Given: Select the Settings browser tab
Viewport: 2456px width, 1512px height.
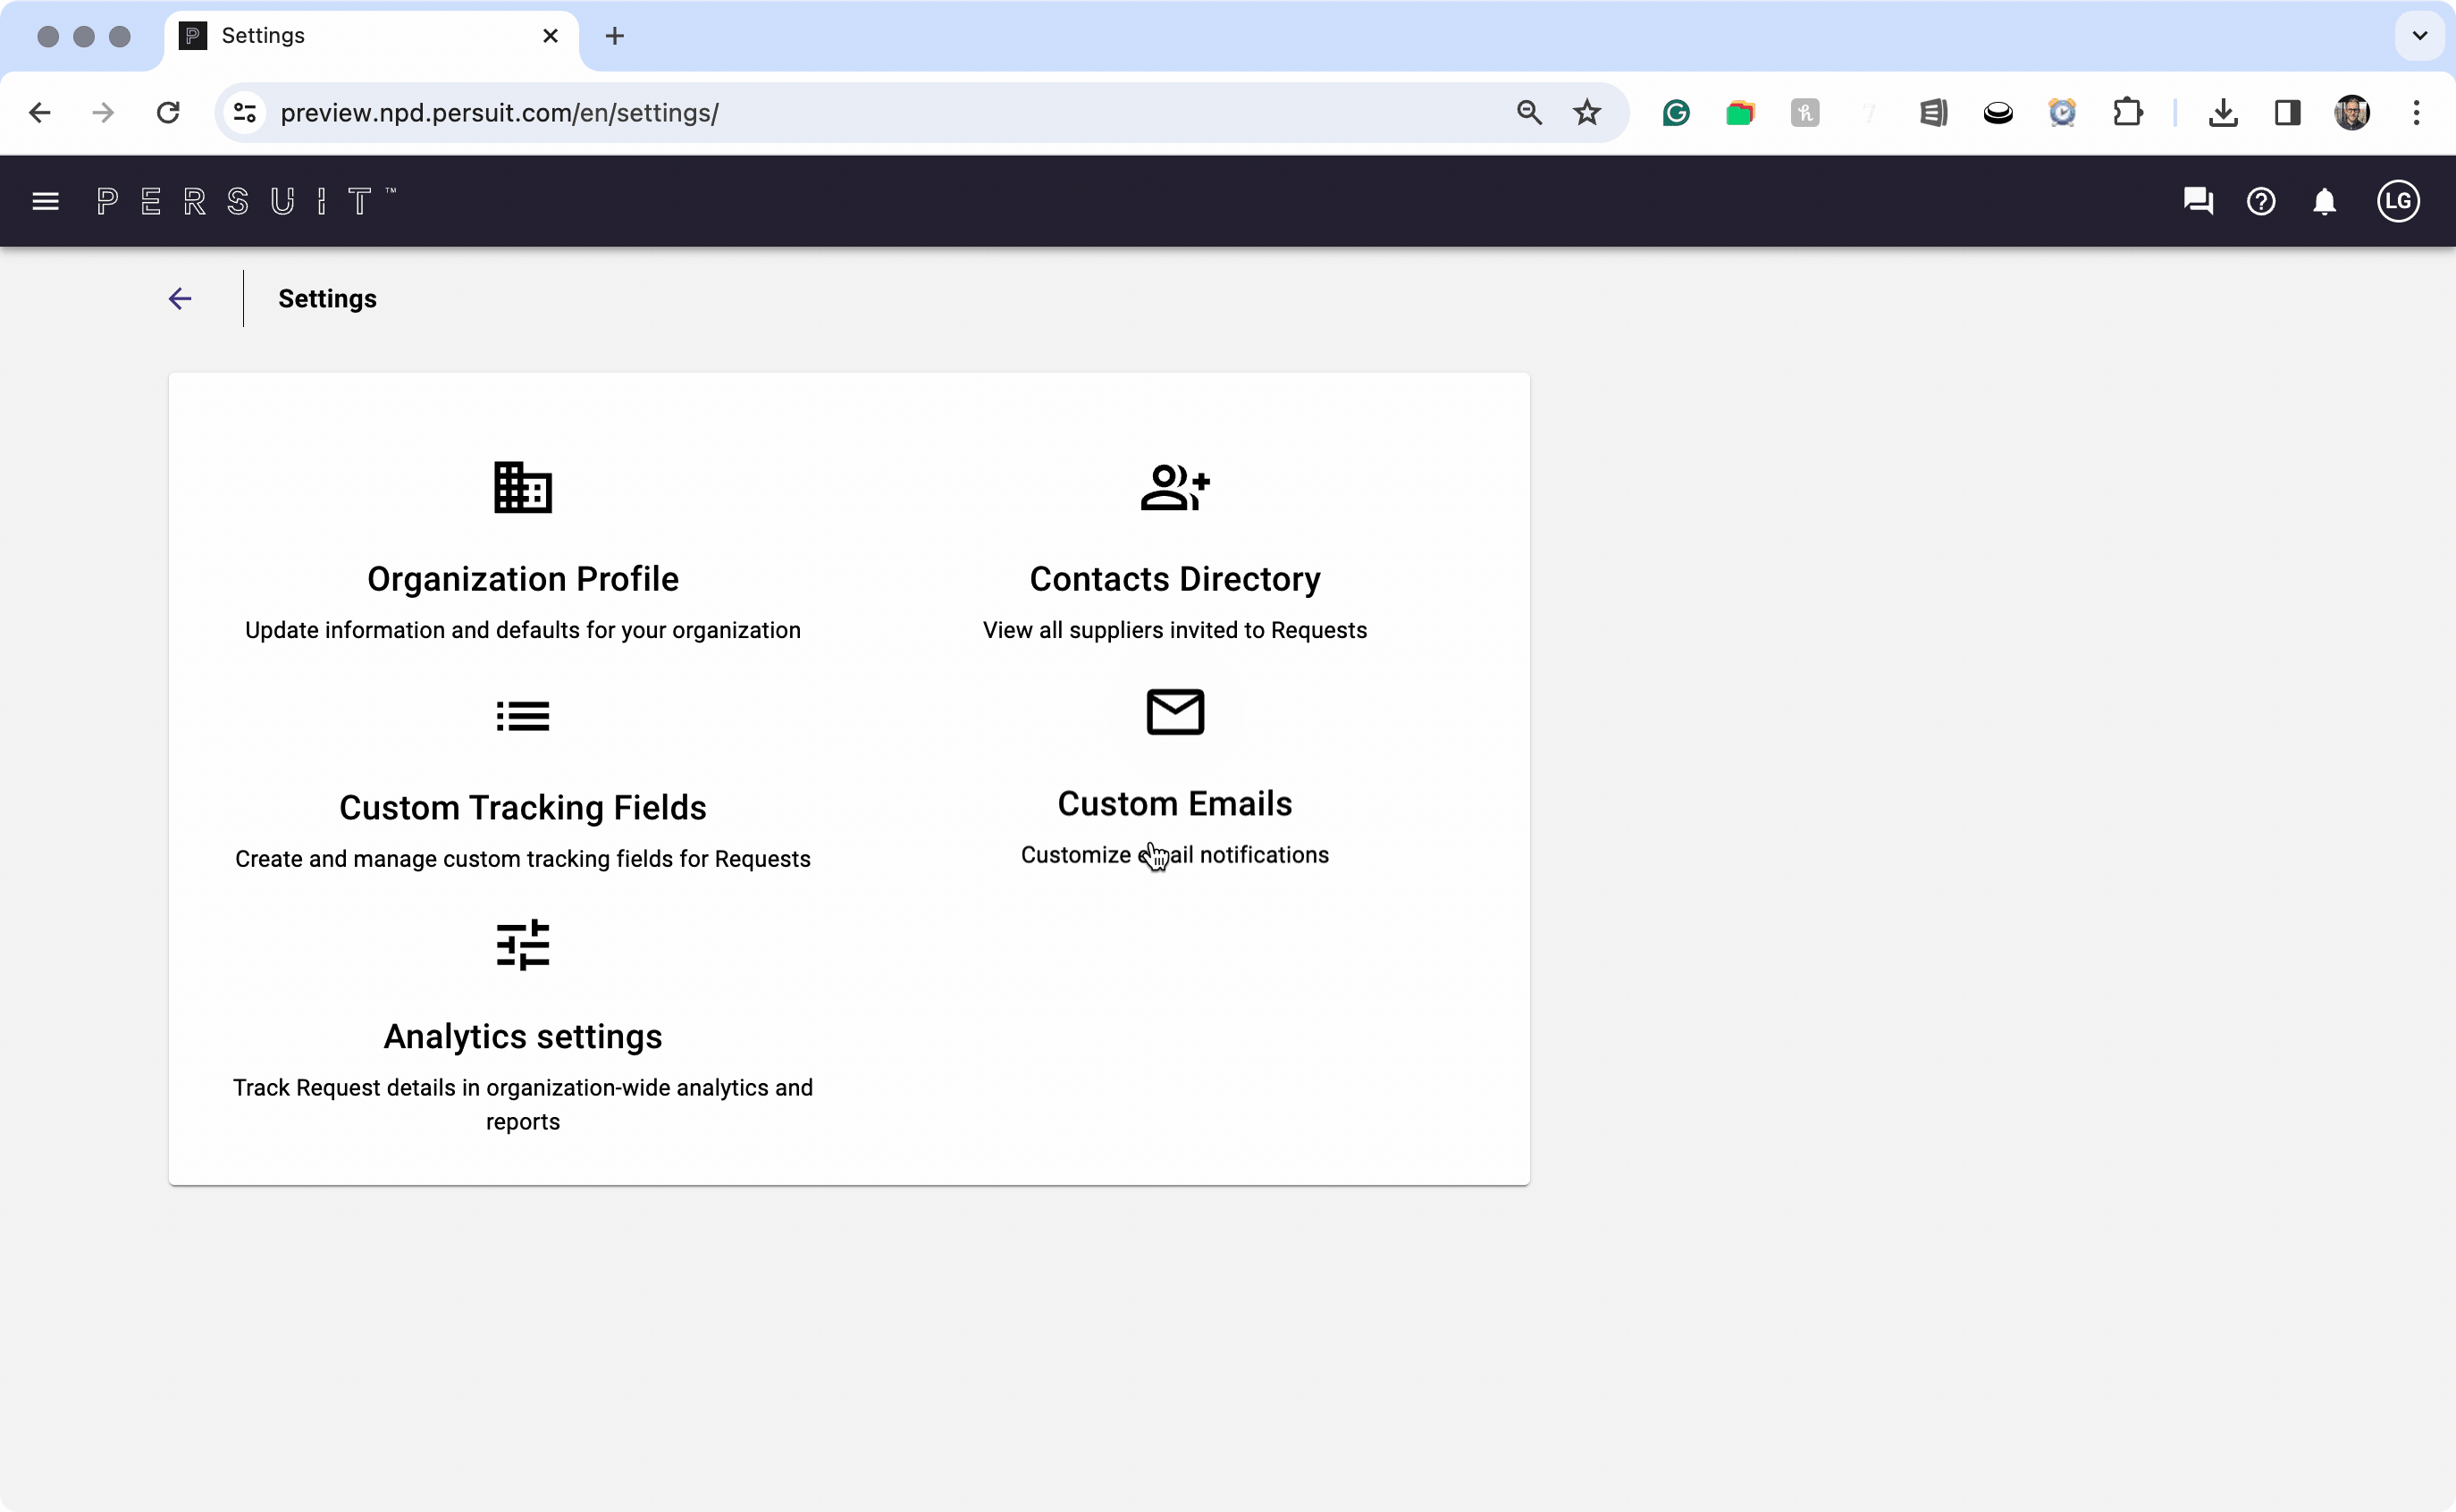Looking at the screenshot, I should pyautogui.click(x=370, y=36).
